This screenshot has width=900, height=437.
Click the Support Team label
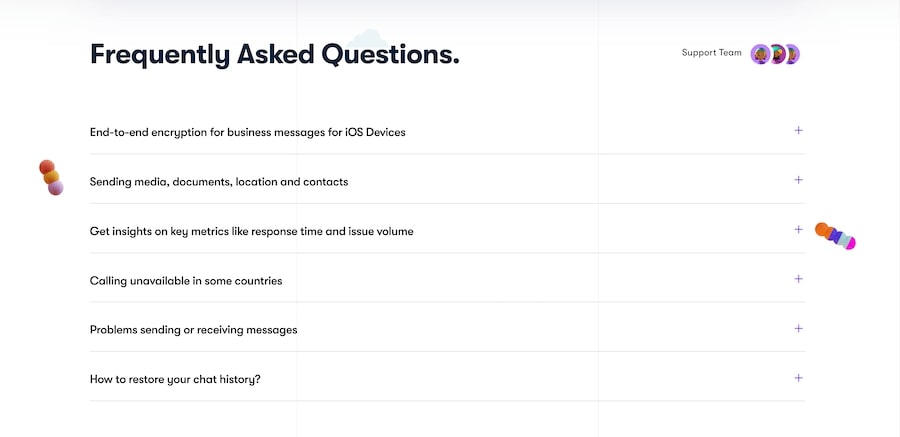[712, 53]
